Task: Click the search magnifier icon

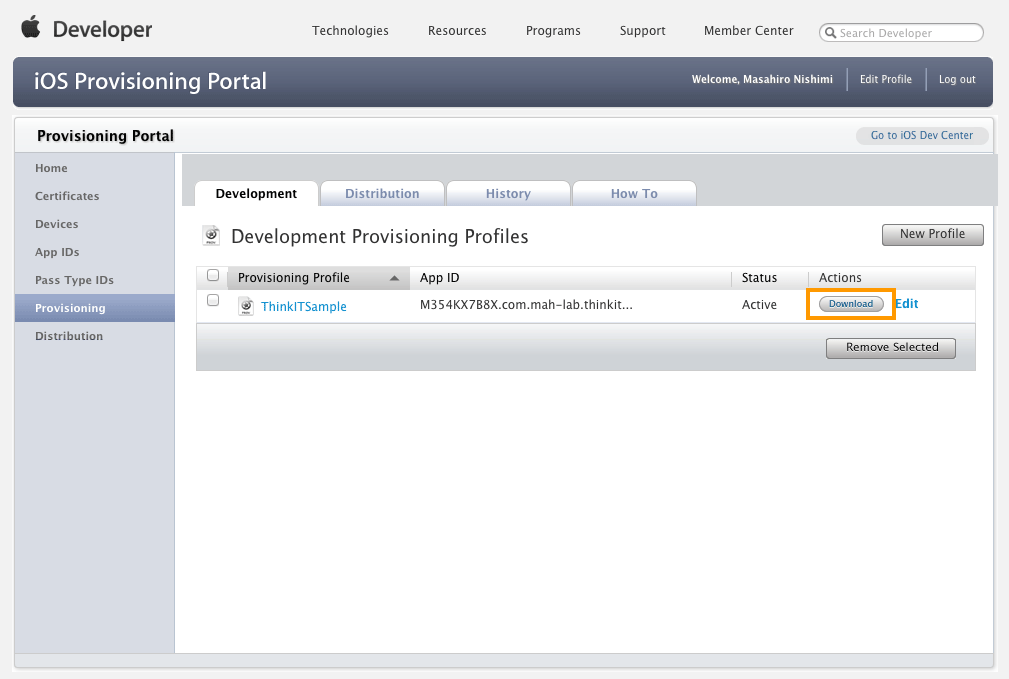Action: coord(831,33)
